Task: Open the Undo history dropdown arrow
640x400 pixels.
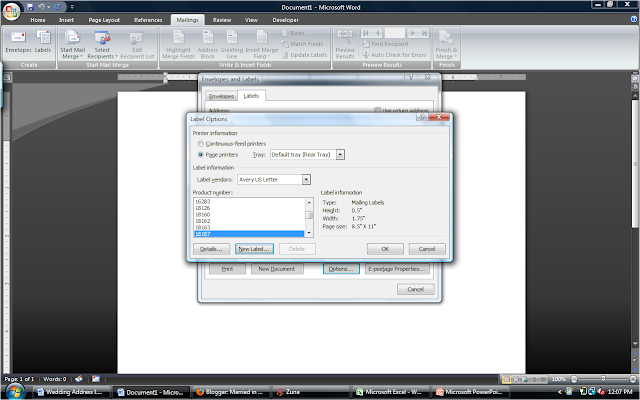Action: click(x=48, y=7)
